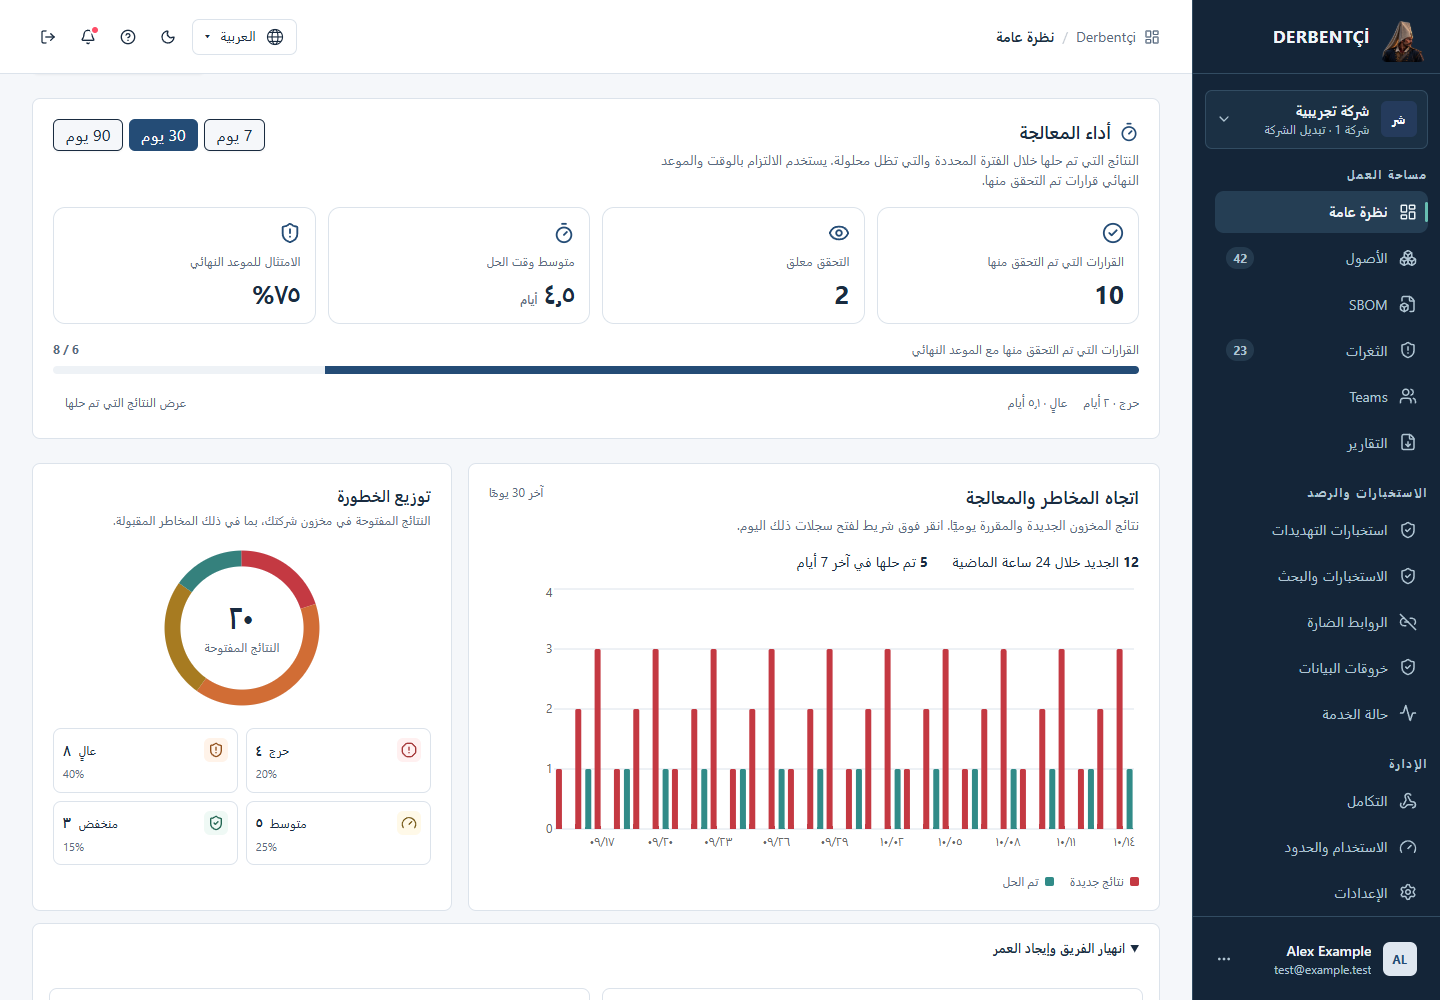Image resolution: width=1440 pixels, height=1000 pixels.
Task: Click عرض النتائج التي تم حلها link
Action: pyautogui.click(x=126, y=403)
